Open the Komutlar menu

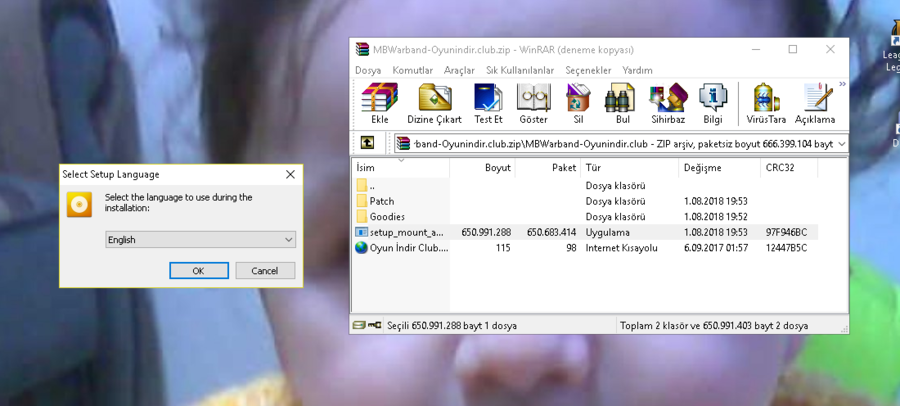click(x=413, y=70)
